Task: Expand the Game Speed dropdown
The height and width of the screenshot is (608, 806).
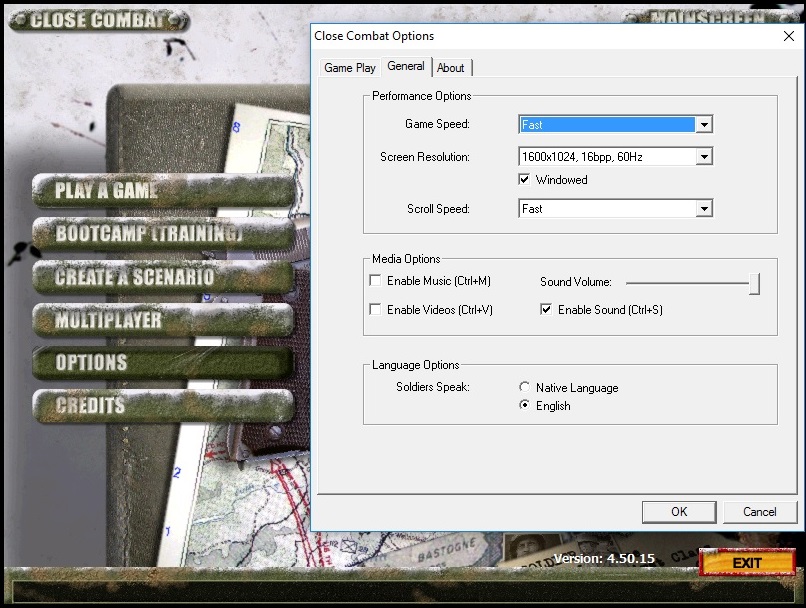Action: (x=704, y=124)
